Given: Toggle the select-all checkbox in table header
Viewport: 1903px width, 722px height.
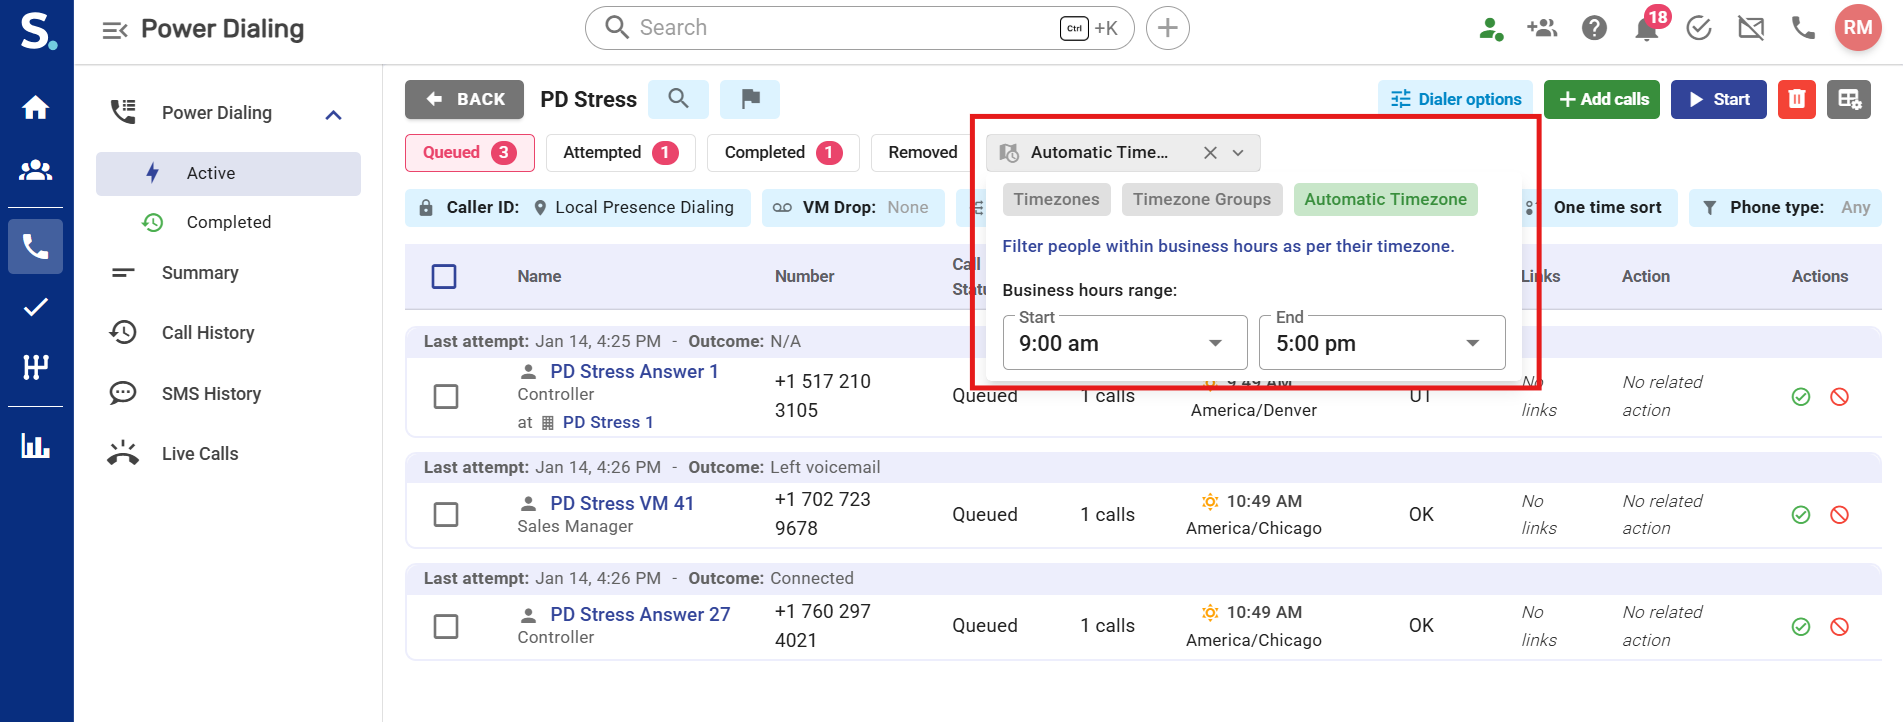Looking at the screenshot, I should [444, 277].
